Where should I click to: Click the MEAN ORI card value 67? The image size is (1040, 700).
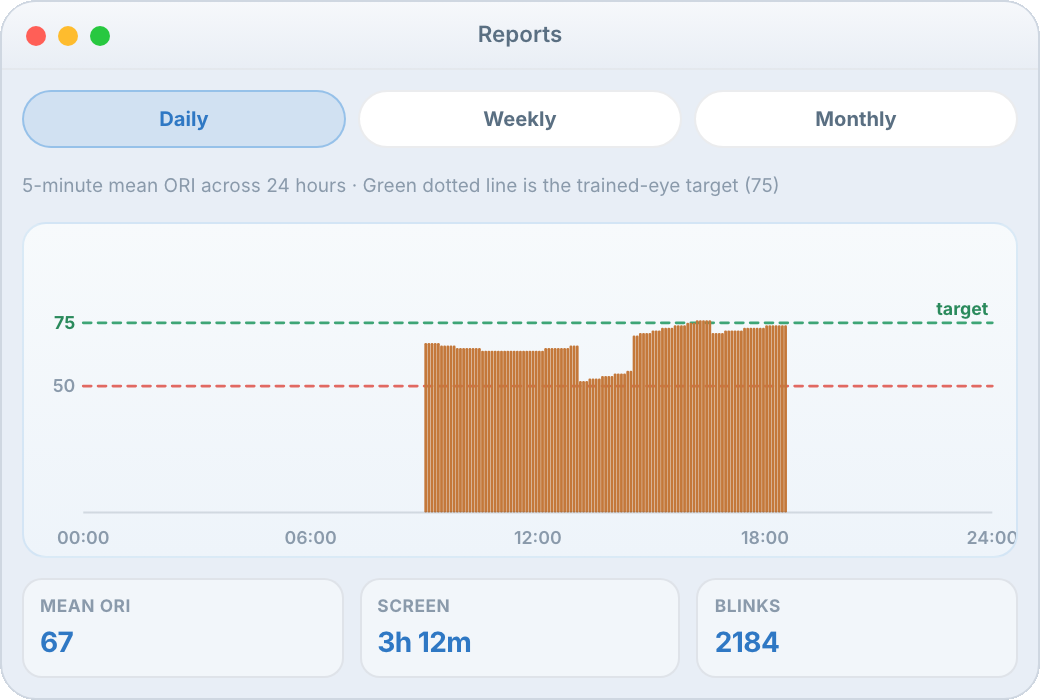click(x=56, y=642)
